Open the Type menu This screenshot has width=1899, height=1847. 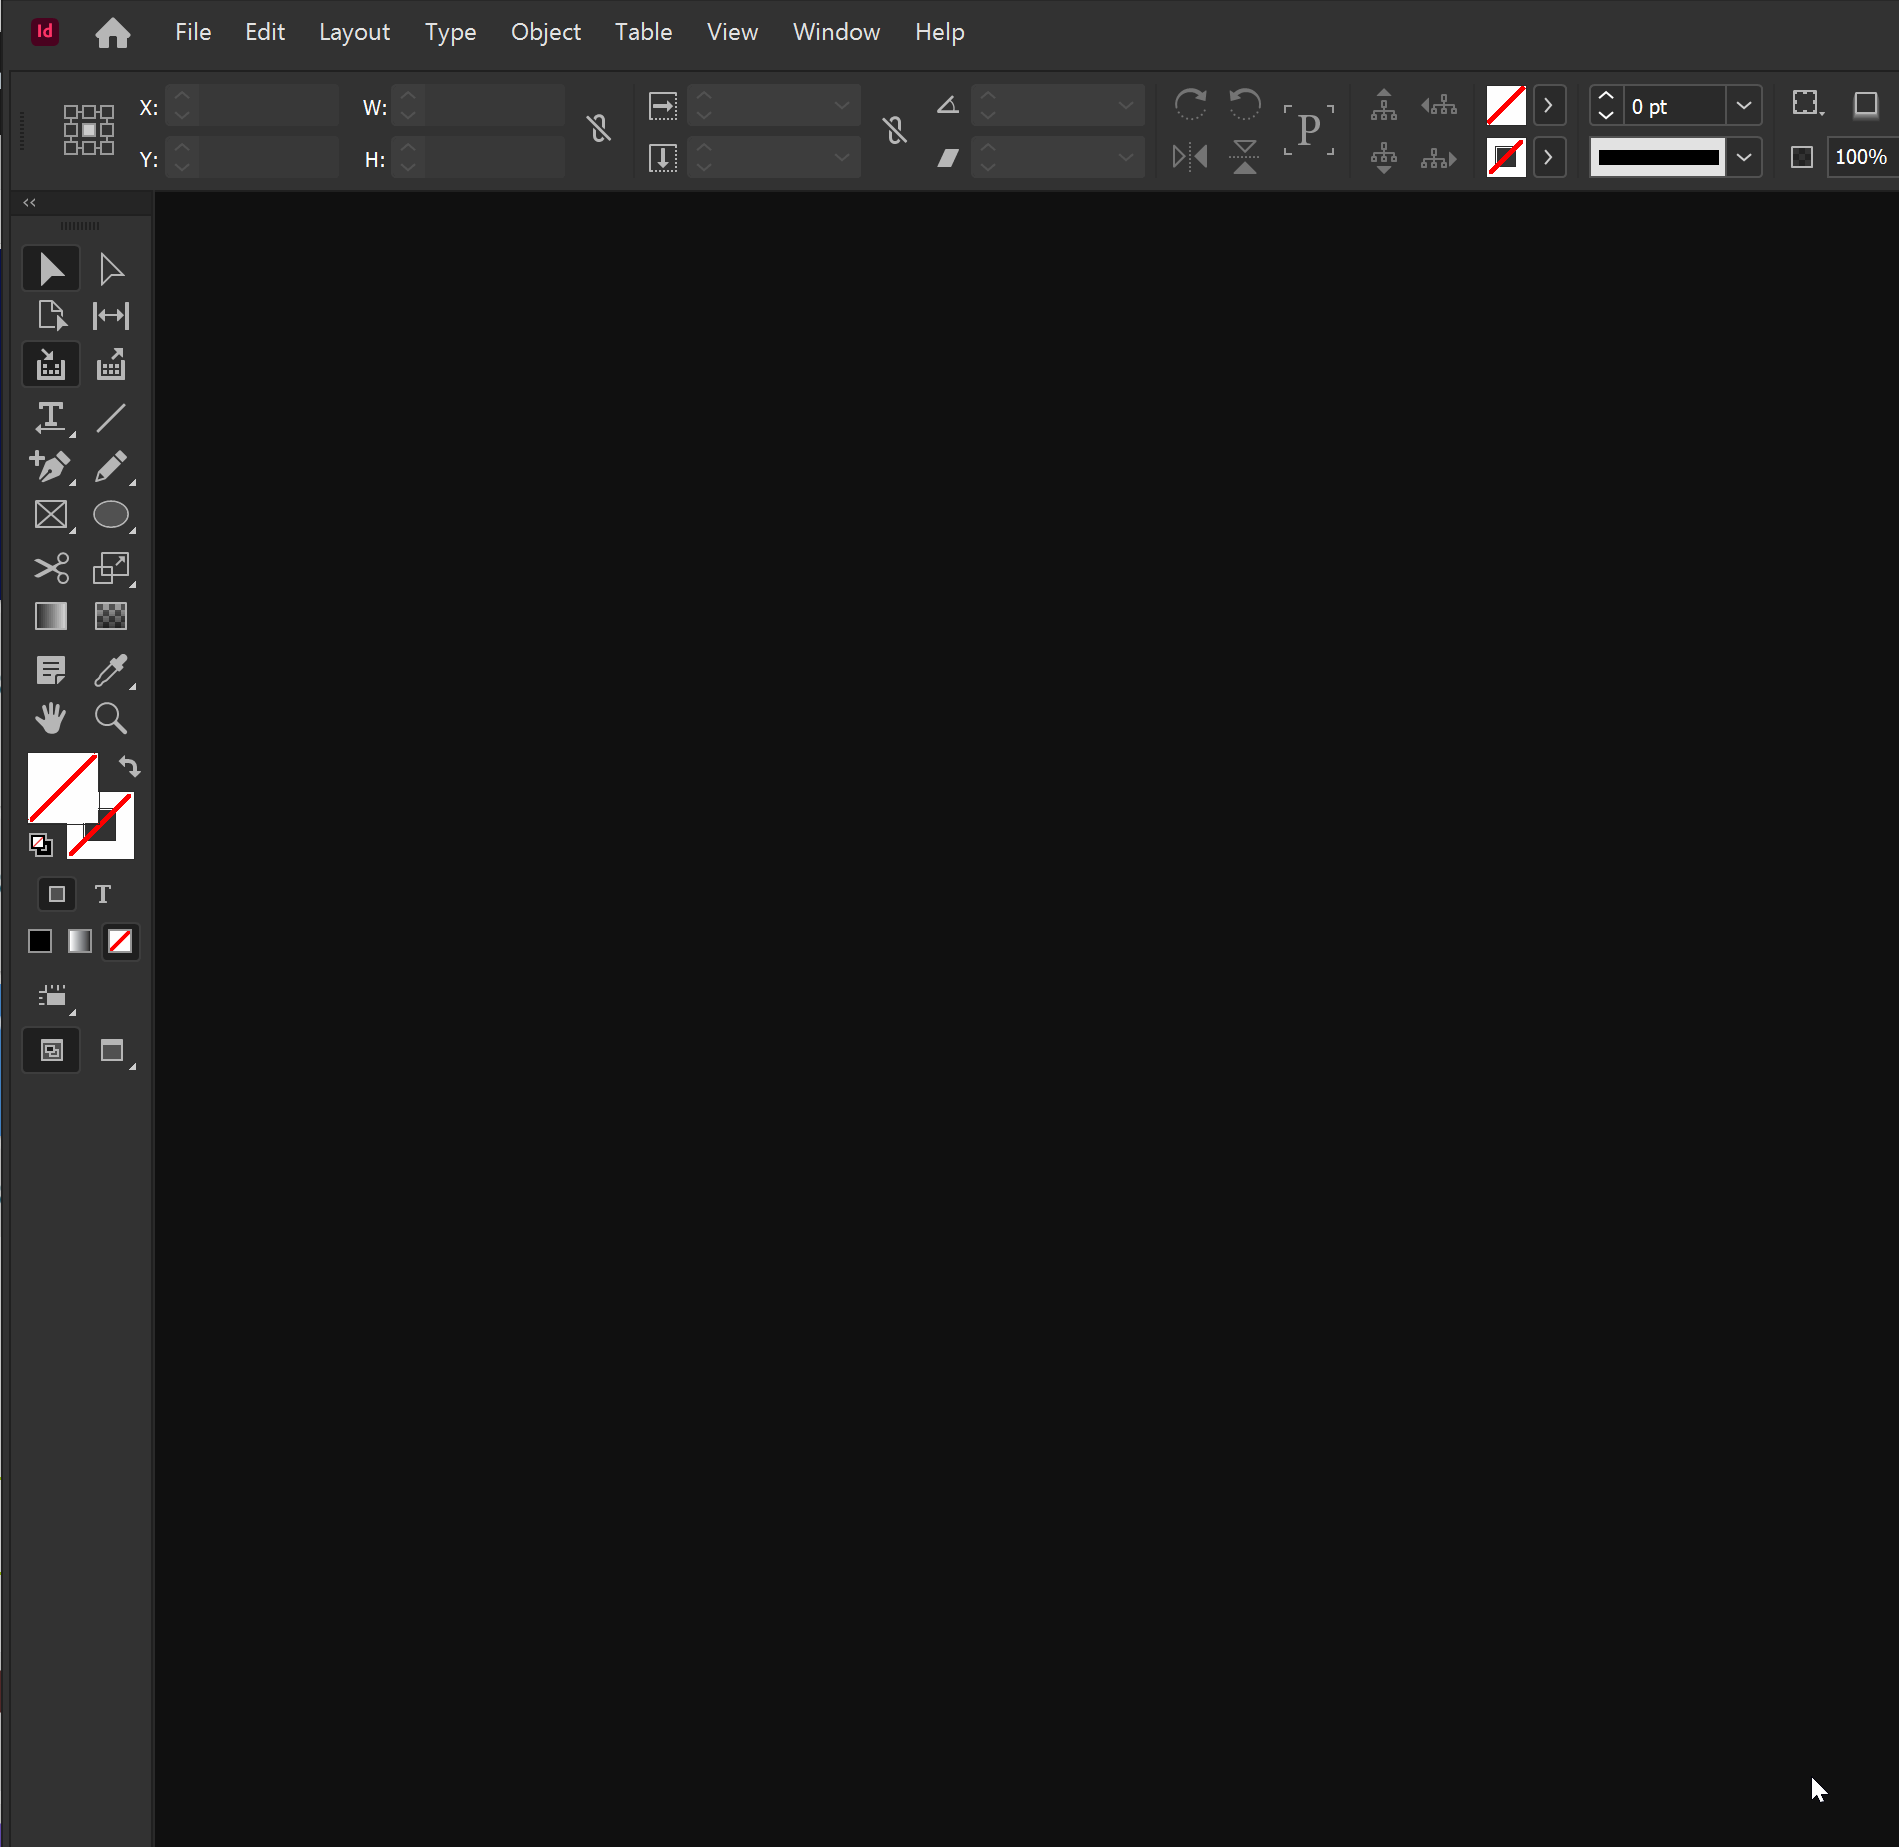click(x=450, y=32)
